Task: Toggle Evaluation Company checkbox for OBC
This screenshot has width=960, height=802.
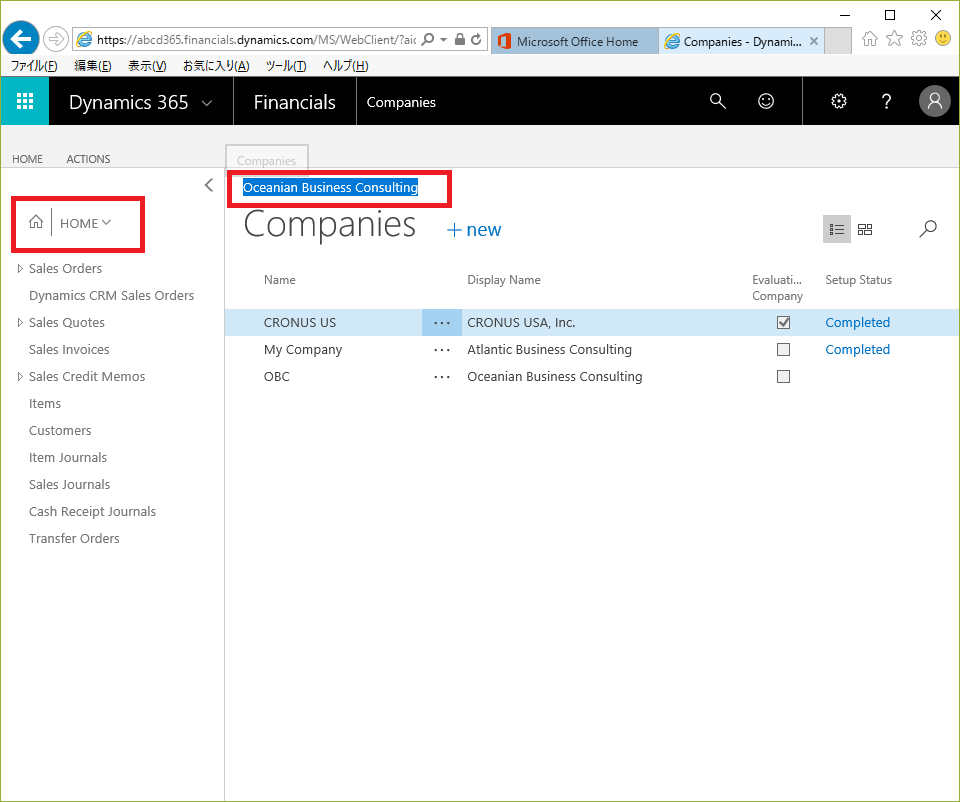Action: point(783,377)
